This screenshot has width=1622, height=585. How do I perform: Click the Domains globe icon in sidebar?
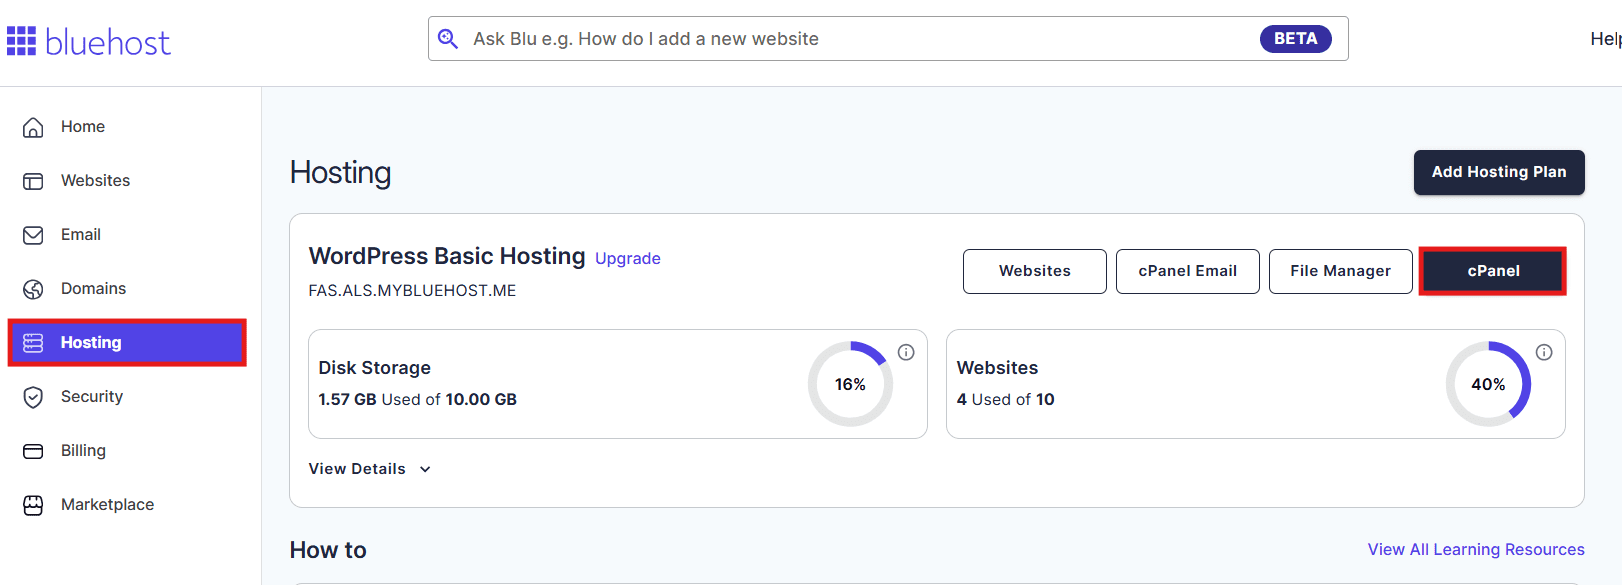point(33,289)
